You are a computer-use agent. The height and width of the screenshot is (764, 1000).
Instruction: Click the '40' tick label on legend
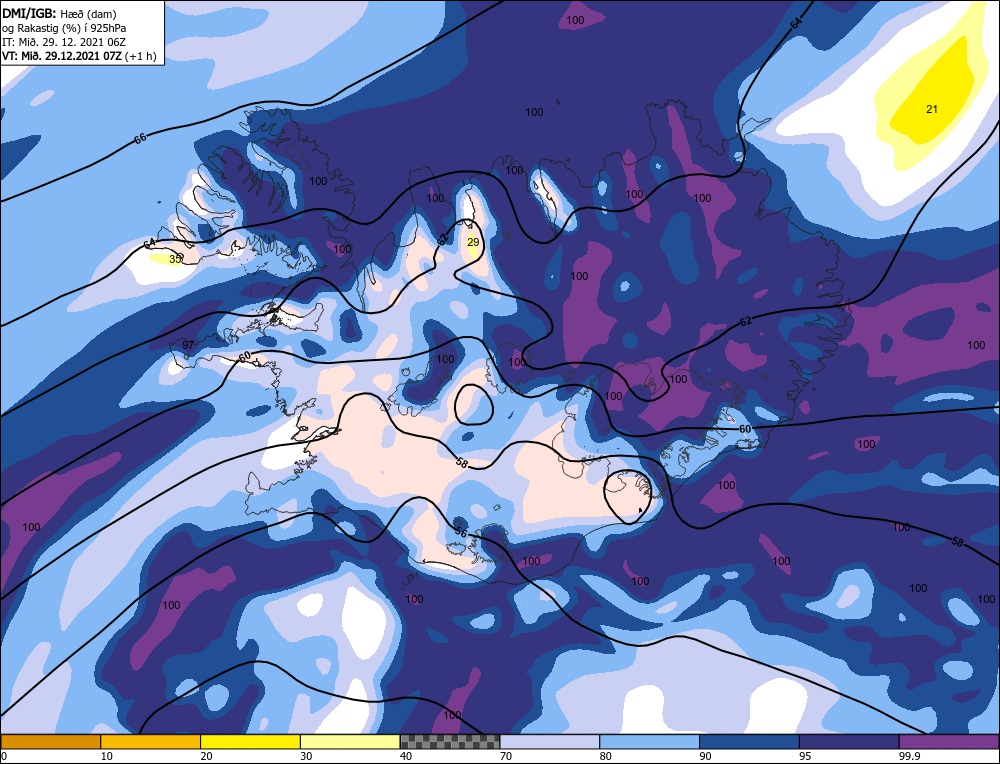[x=406, y=756]
